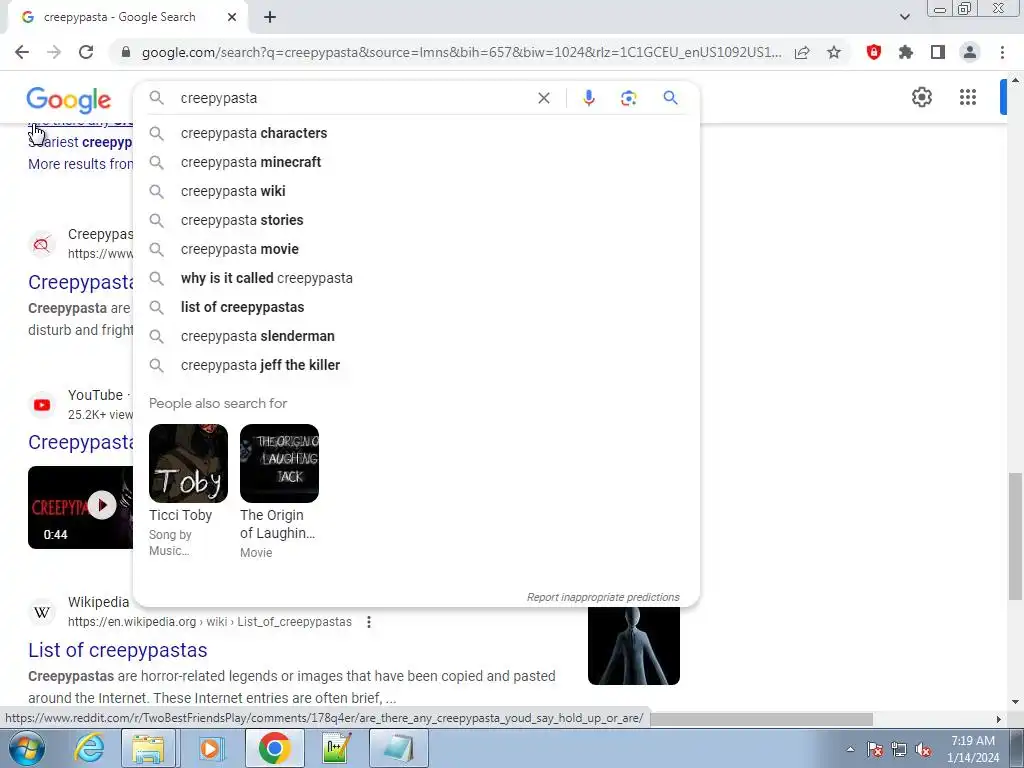This screenshot has width=1024, height=768.
Task: Choose suggestion creepypasta minecraft
Action: click(x=417, y=162)
